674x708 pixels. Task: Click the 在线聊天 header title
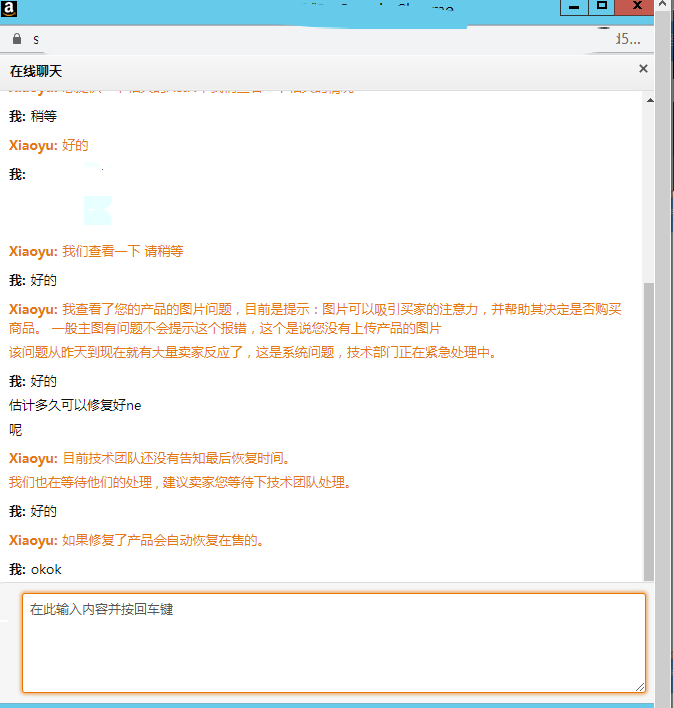click(x=36, y=71)
